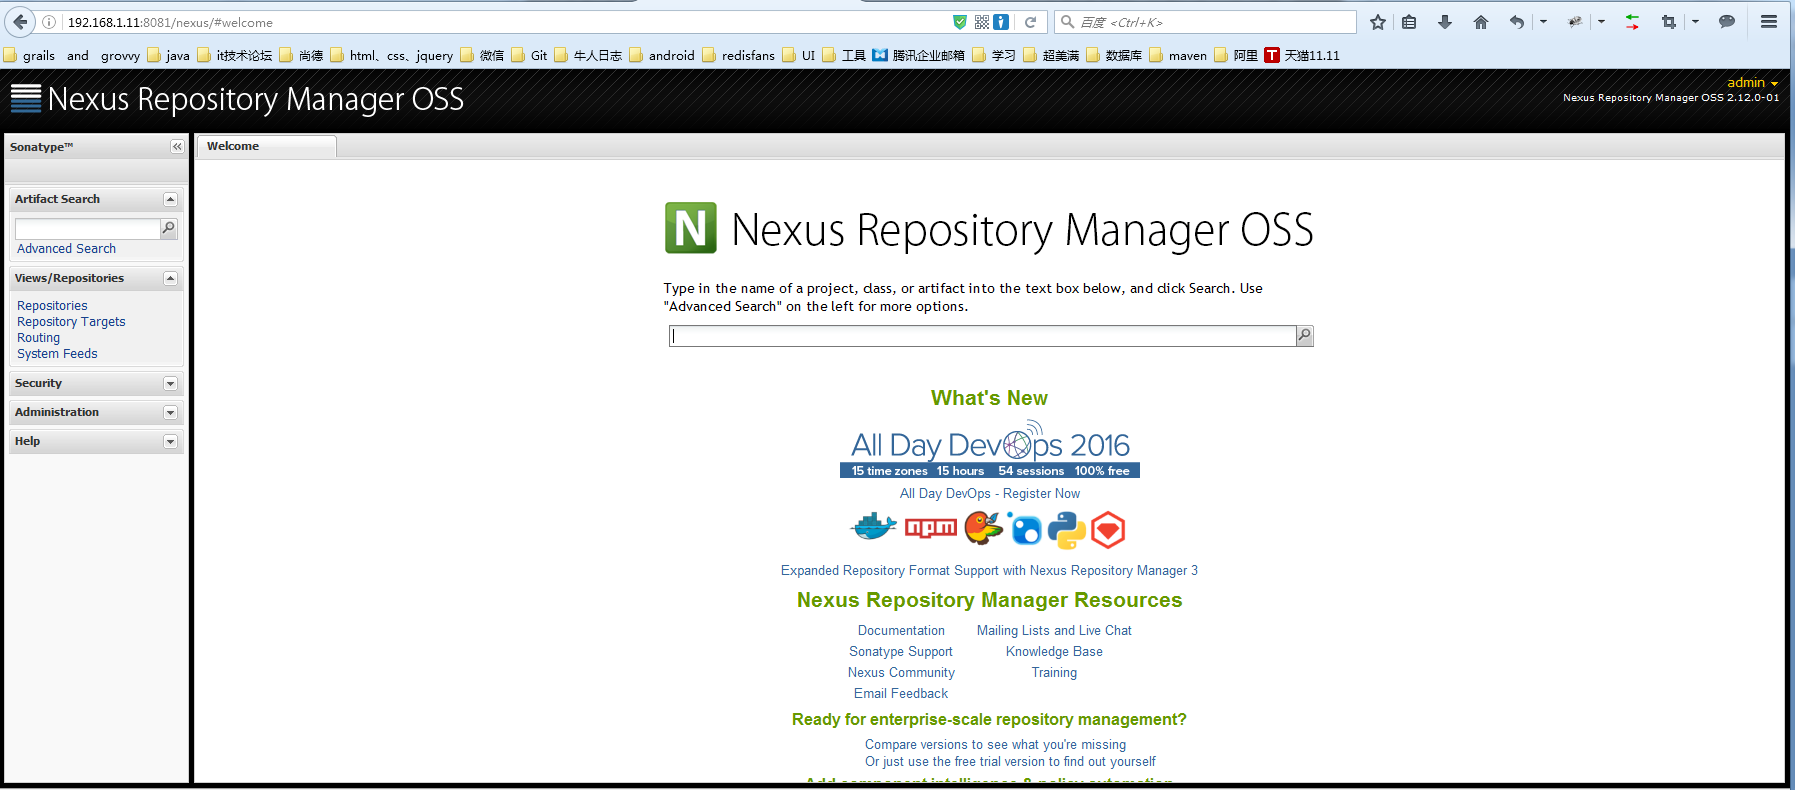Click the Docker whale icon

[x=874, y=527]
